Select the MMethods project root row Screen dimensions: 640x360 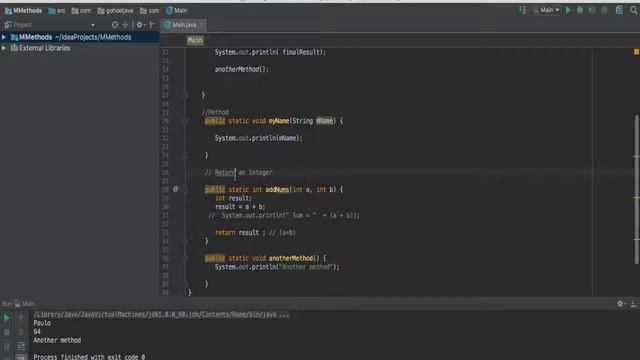pos(80,37)
